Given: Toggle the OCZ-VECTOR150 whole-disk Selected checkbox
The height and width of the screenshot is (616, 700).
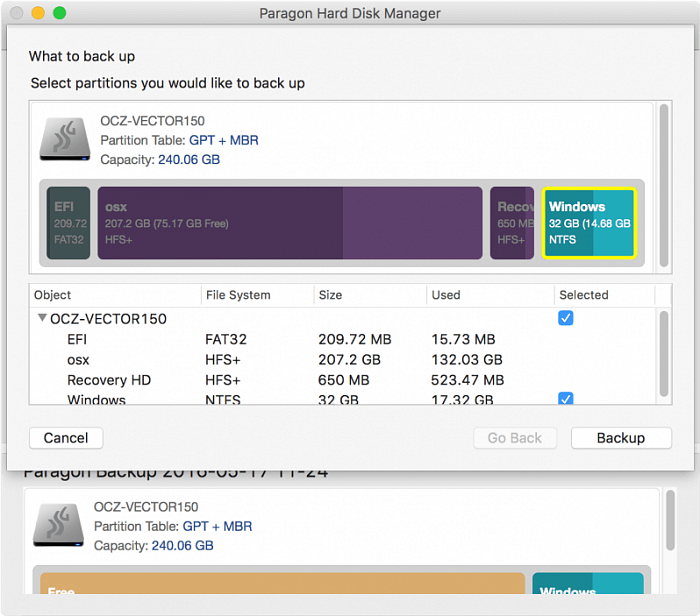Looking at the screenshot, I should 566,318.
